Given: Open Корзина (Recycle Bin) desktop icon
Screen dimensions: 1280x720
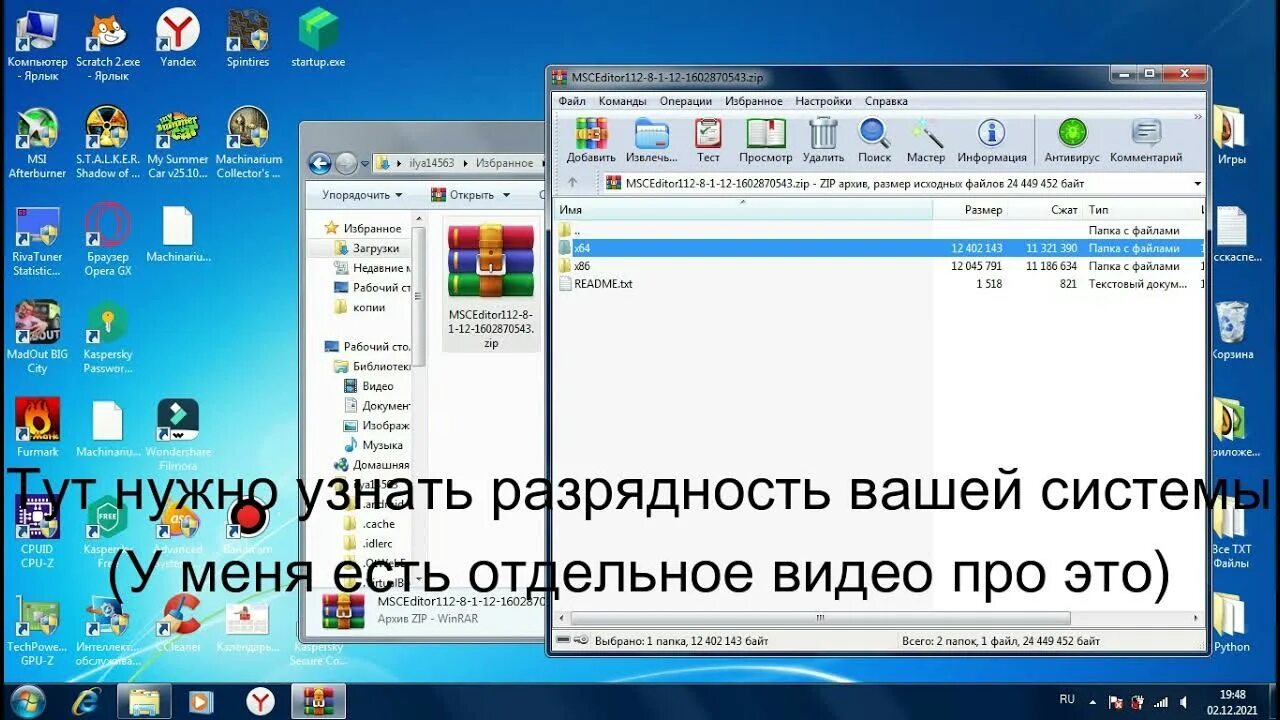Looking at the screenshot, I should [x=1231, y=330].
